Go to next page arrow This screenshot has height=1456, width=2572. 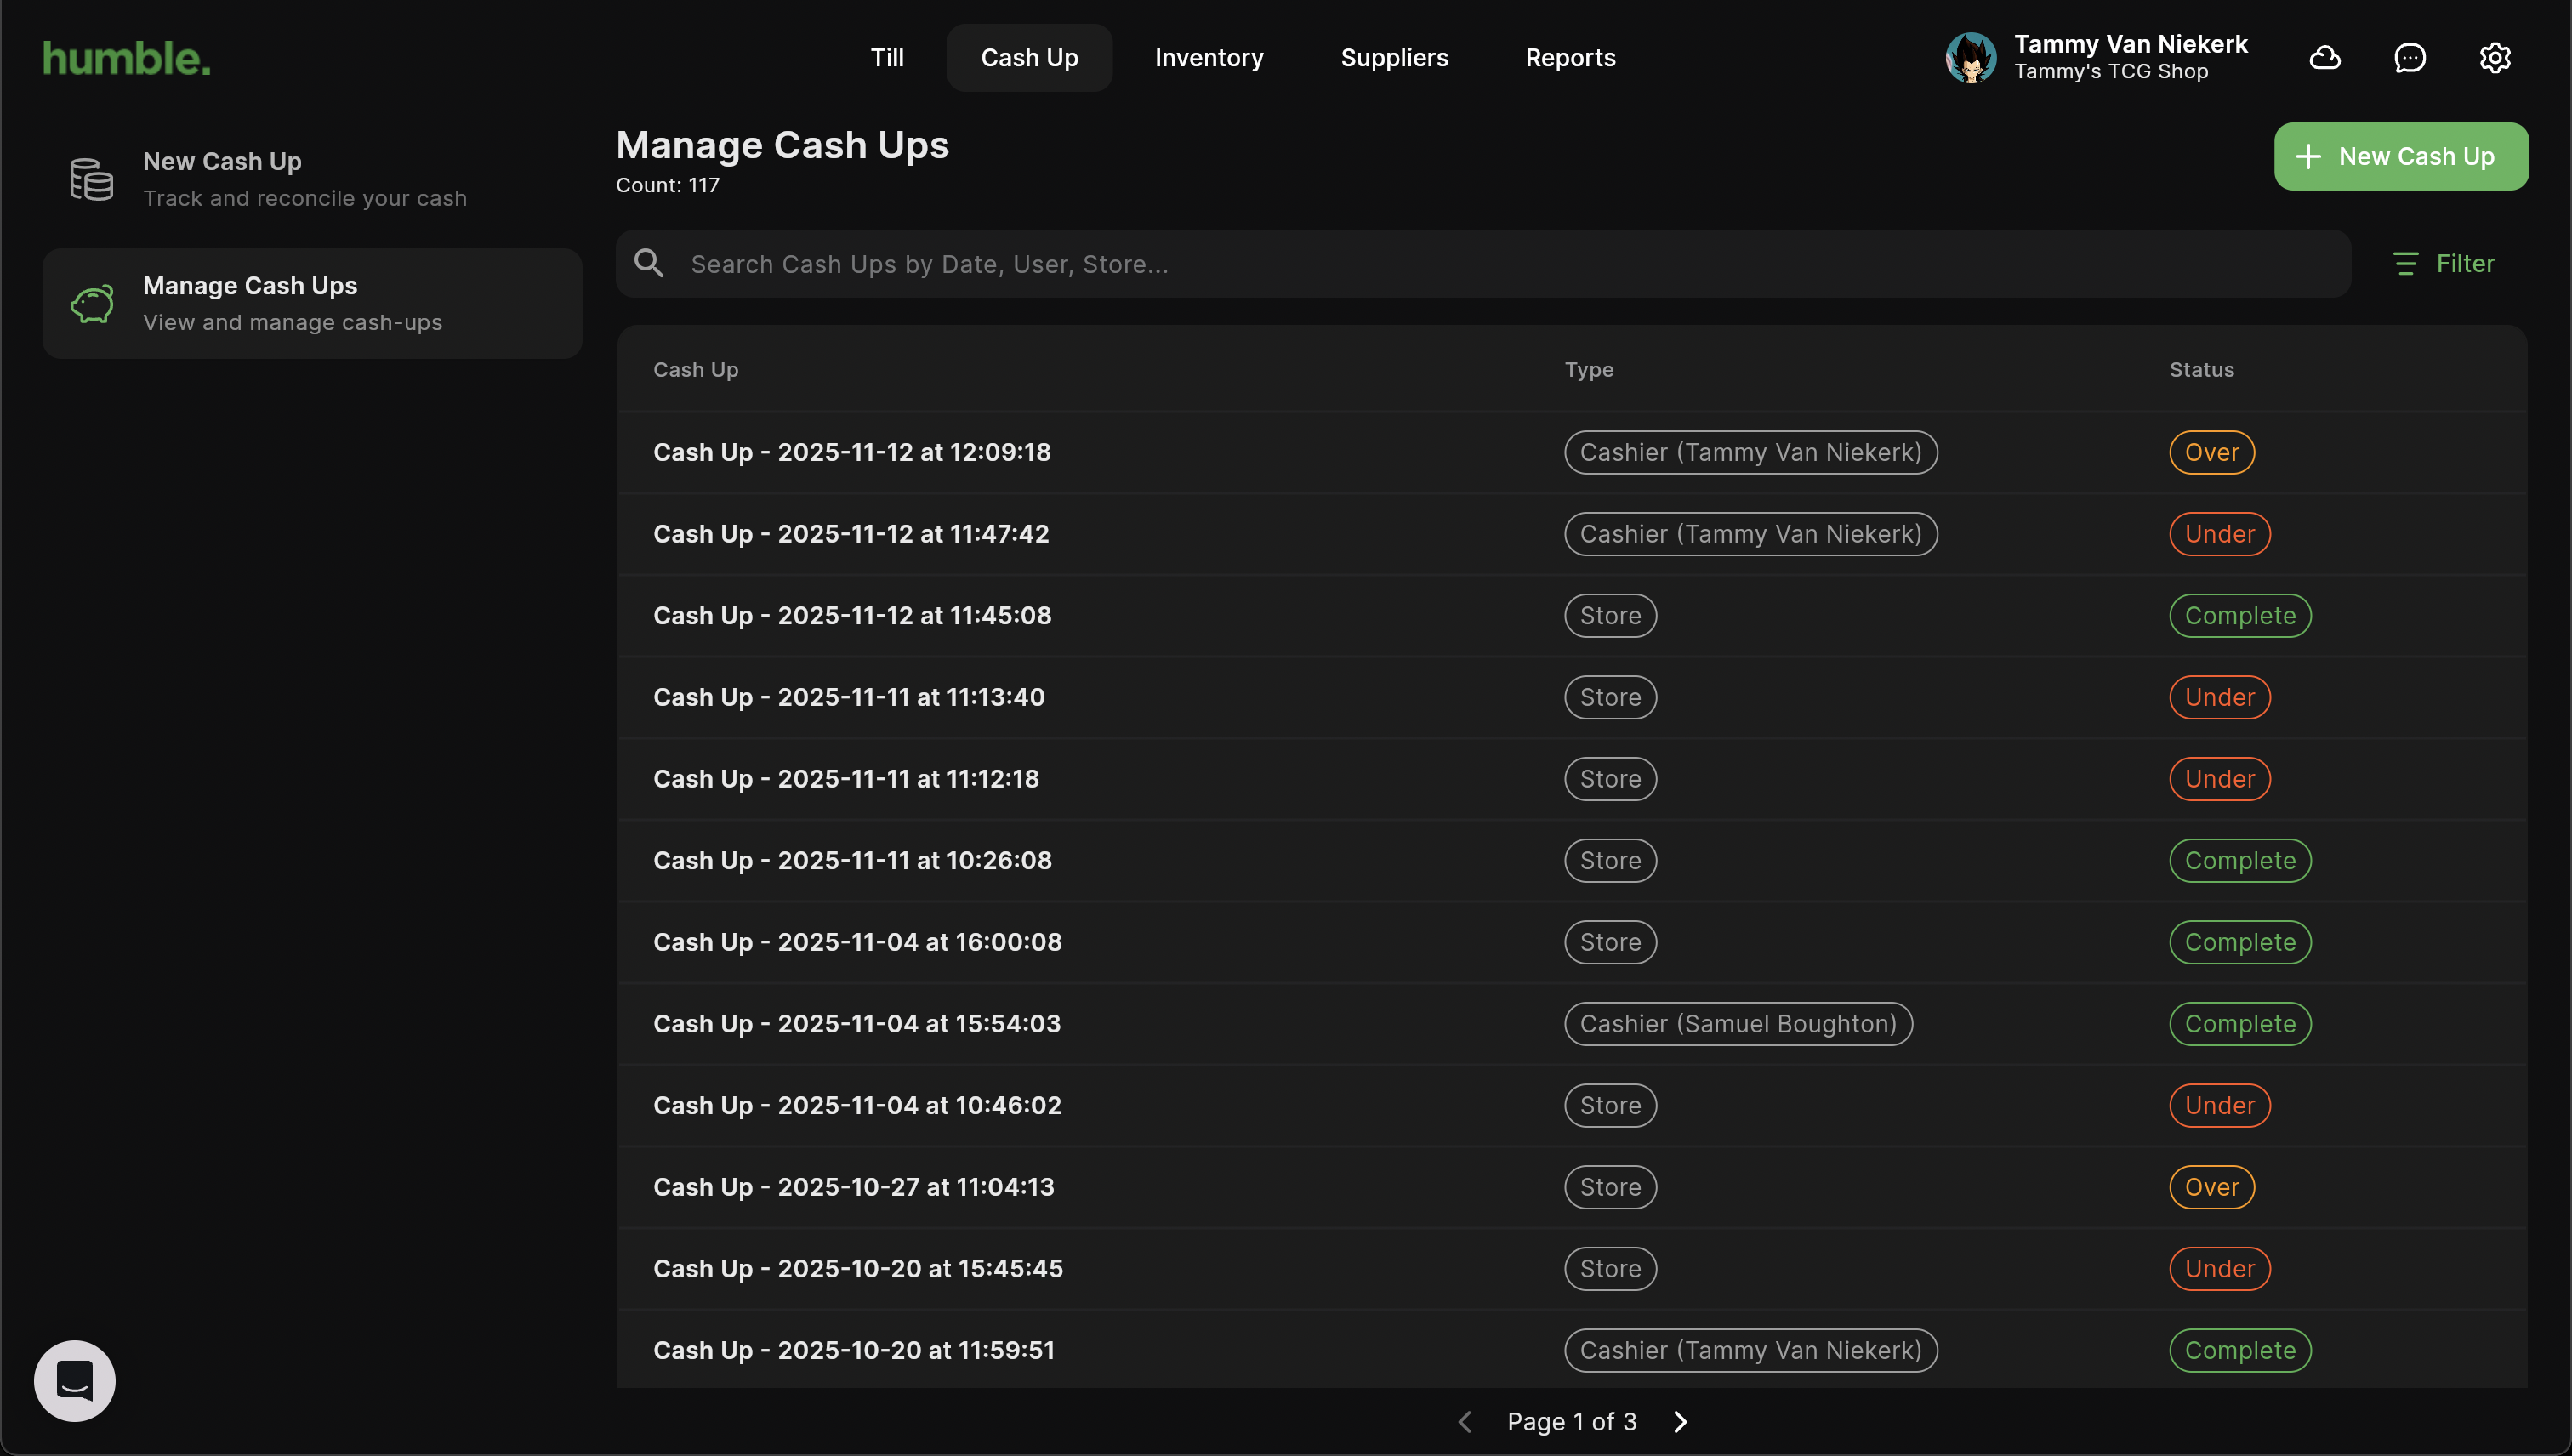[x=1680, y=1421]
